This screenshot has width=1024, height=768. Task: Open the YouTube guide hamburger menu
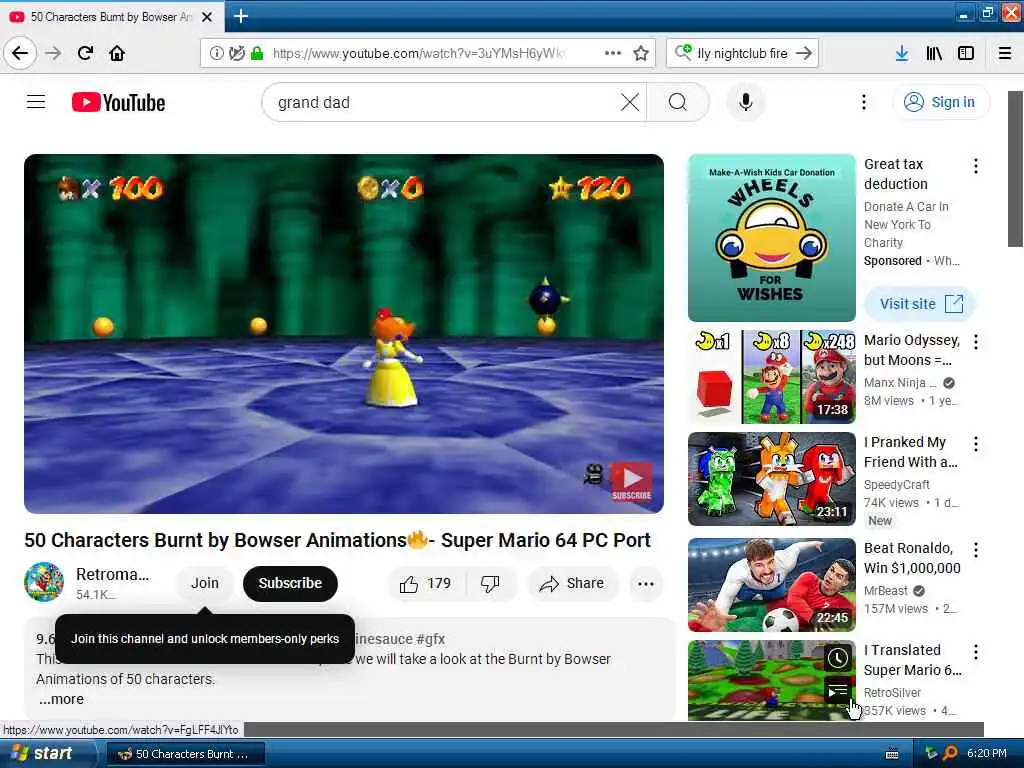click(x=36, y=102)
